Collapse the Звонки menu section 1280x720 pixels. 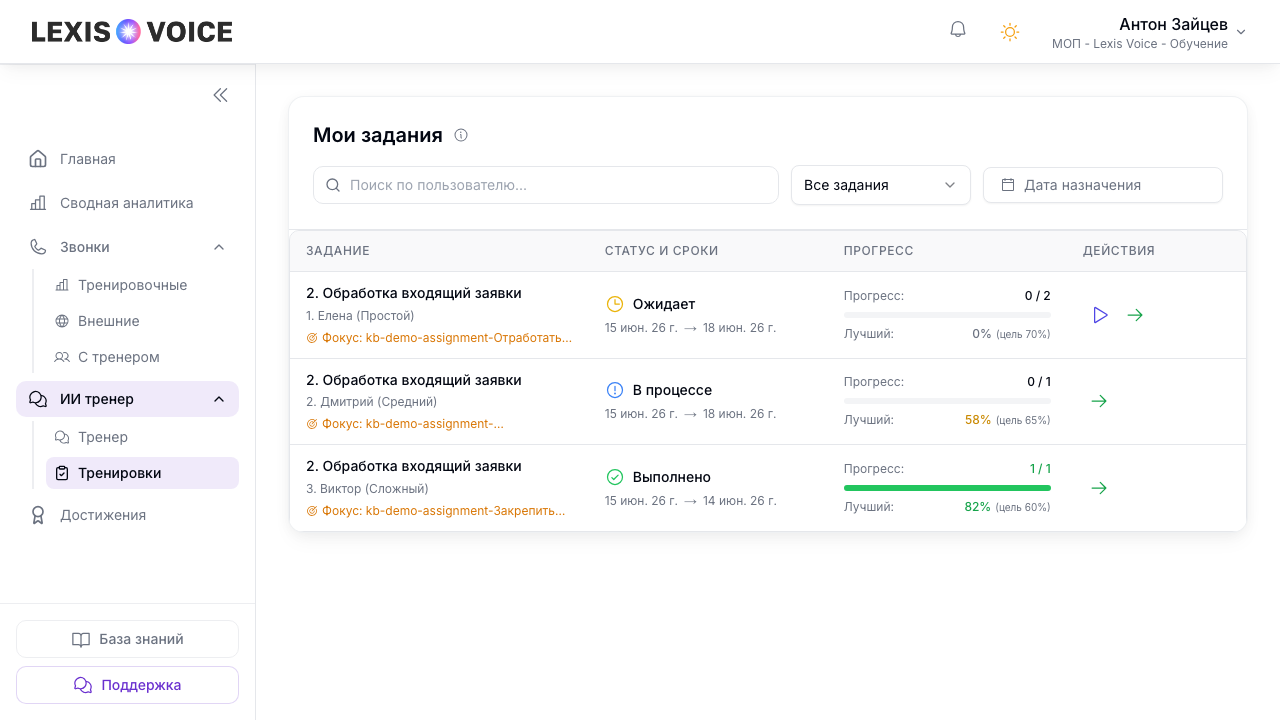(x=219, y=247)
